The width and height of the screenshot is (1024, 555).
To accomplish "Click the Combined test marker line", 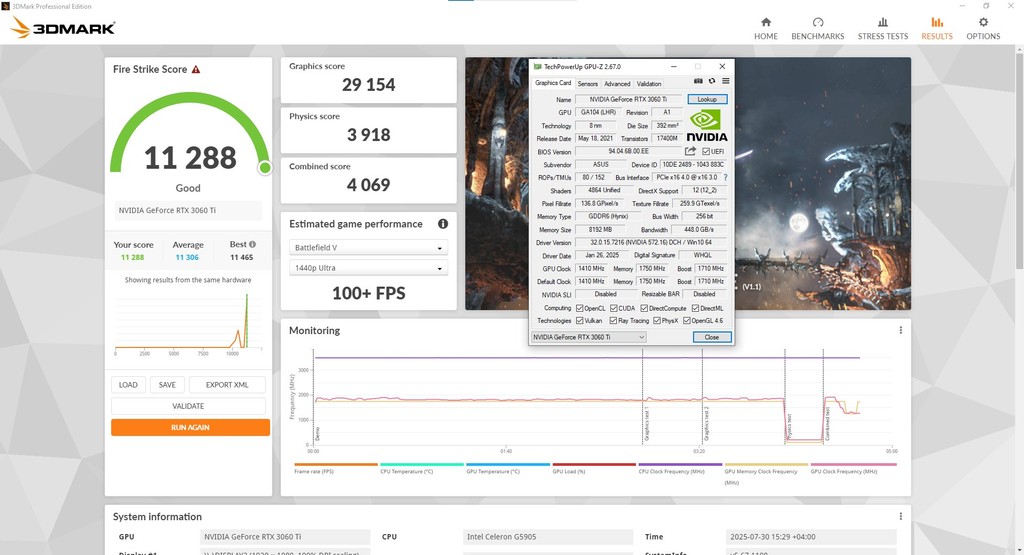I will point(823,396).
